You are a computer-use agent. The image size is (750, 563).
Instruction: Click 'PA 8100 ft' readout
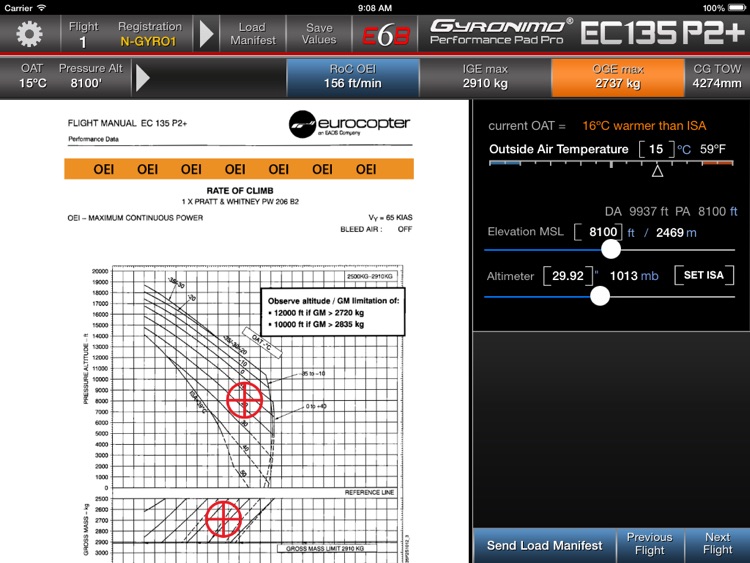pyautogui.click(x=706, y=211)
